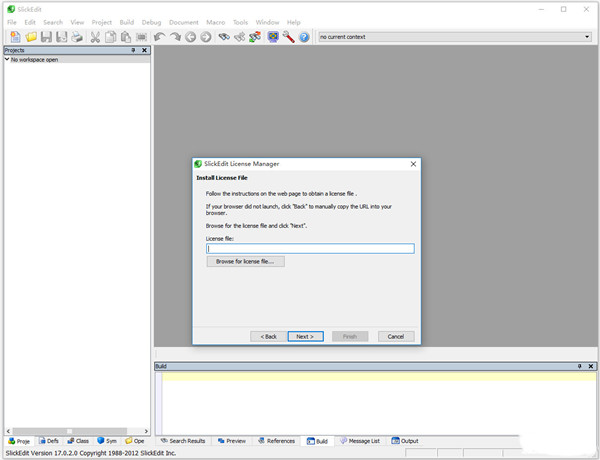Viewport: 600px width, 460px height.
Task: Click the navigate Back circle icon
Action: pos(191,37)
